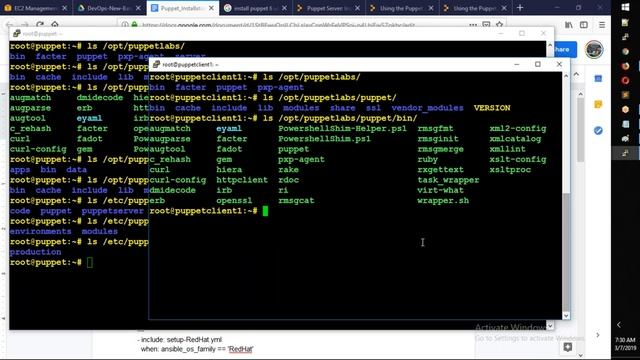Screen dimensions: 640x360
Task: Open the active PuTTY taskbar icon
Action: (625, 153)
